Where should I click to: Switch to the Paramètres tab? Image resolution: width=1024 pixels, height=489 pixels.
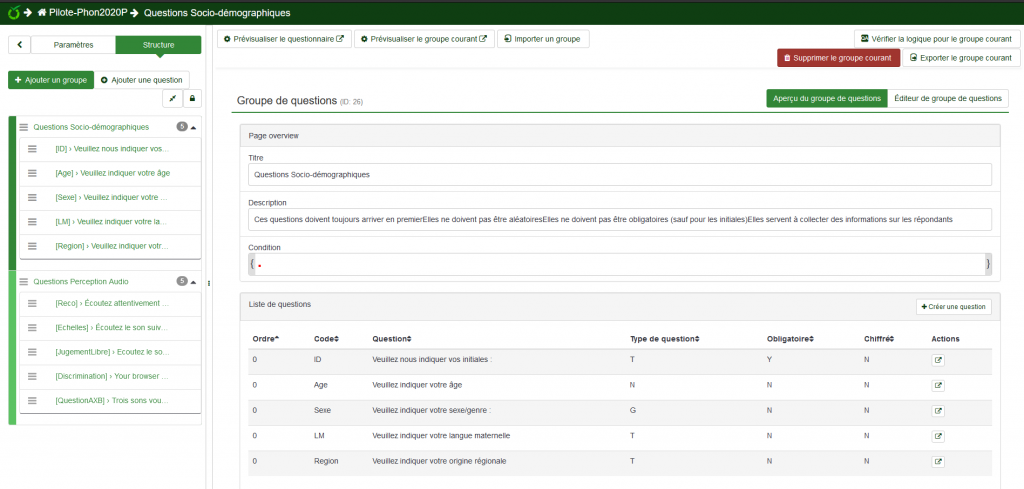pos(73,45)
